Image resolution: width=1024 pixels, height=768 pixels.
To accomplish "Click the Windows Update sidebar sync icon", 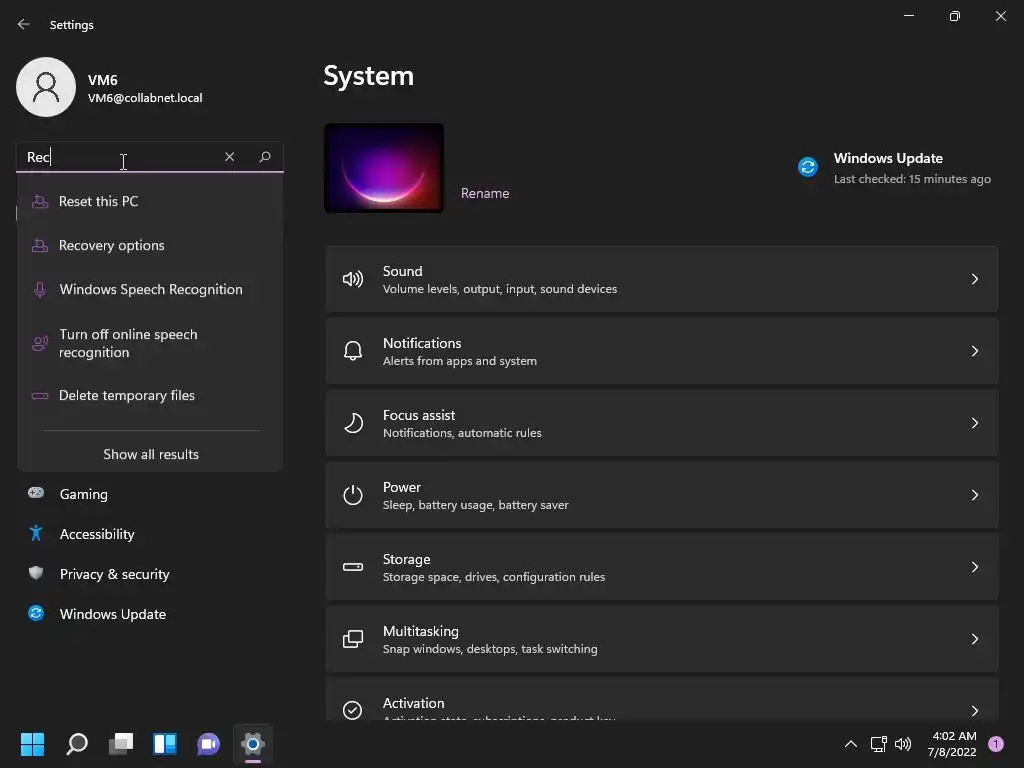I will [36, 613].
